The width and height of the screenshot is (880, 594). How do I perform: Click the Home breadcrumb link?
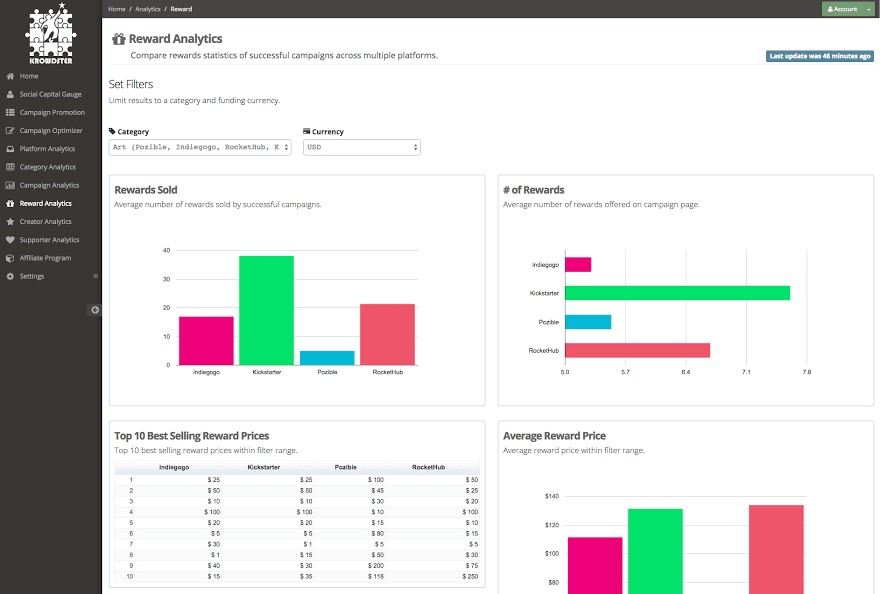(x=117, y=9)
